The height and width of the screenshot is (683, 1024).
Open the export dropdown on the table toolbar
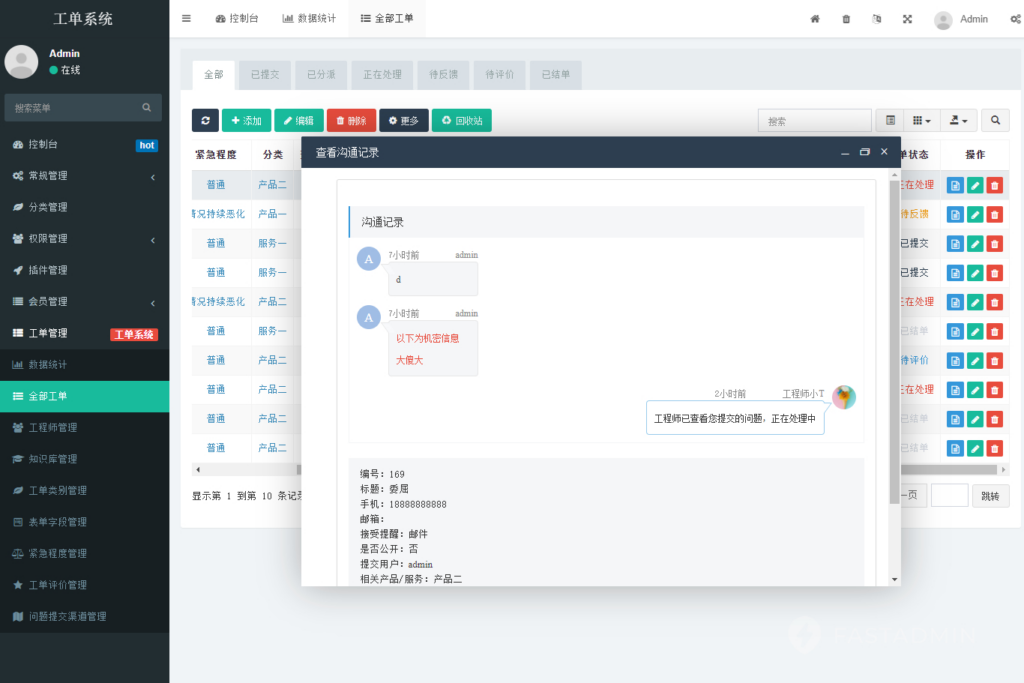(958, 120)
